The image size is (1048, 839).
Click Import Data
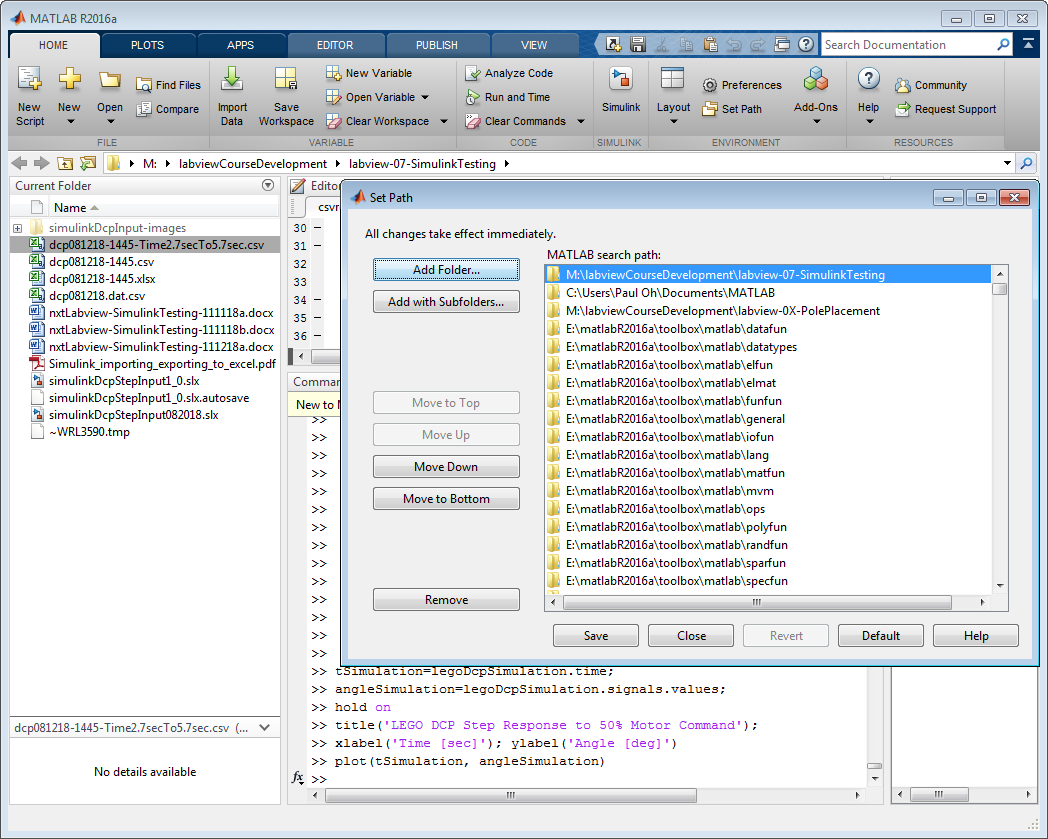pos(232,96)
